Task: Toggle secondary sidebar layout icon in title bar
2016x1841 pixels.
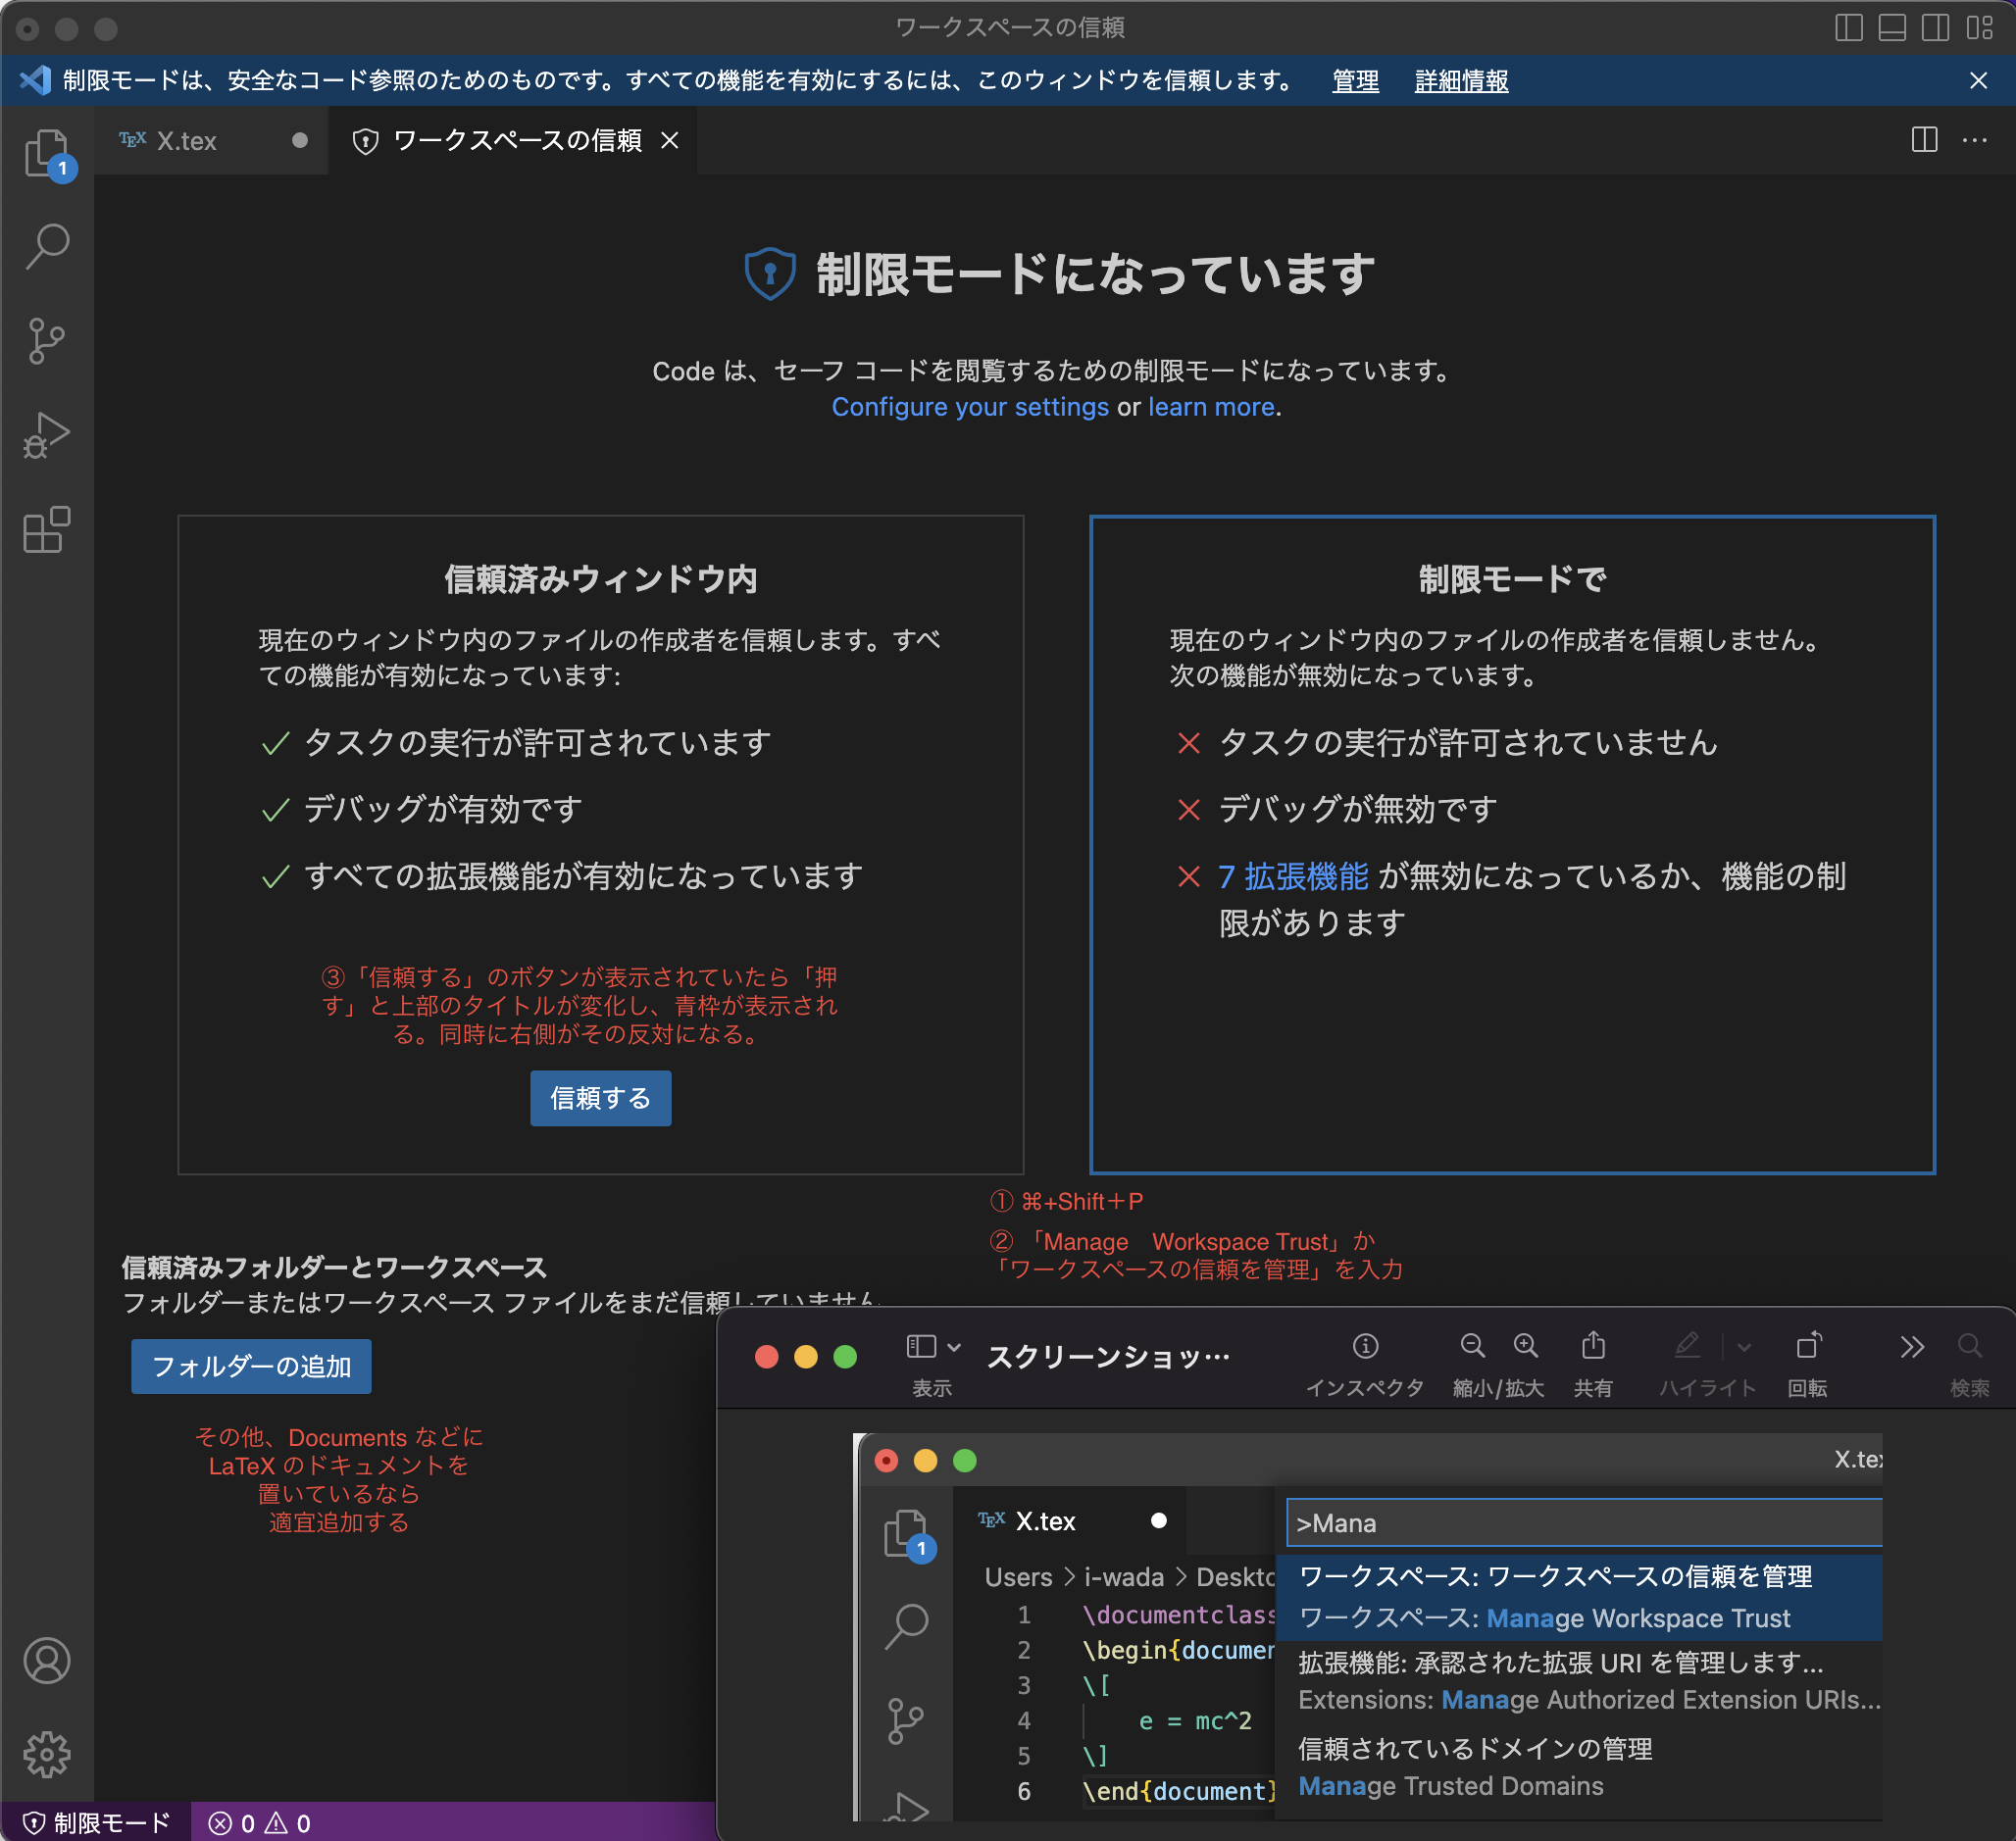Action: (x=1935, y=27)
